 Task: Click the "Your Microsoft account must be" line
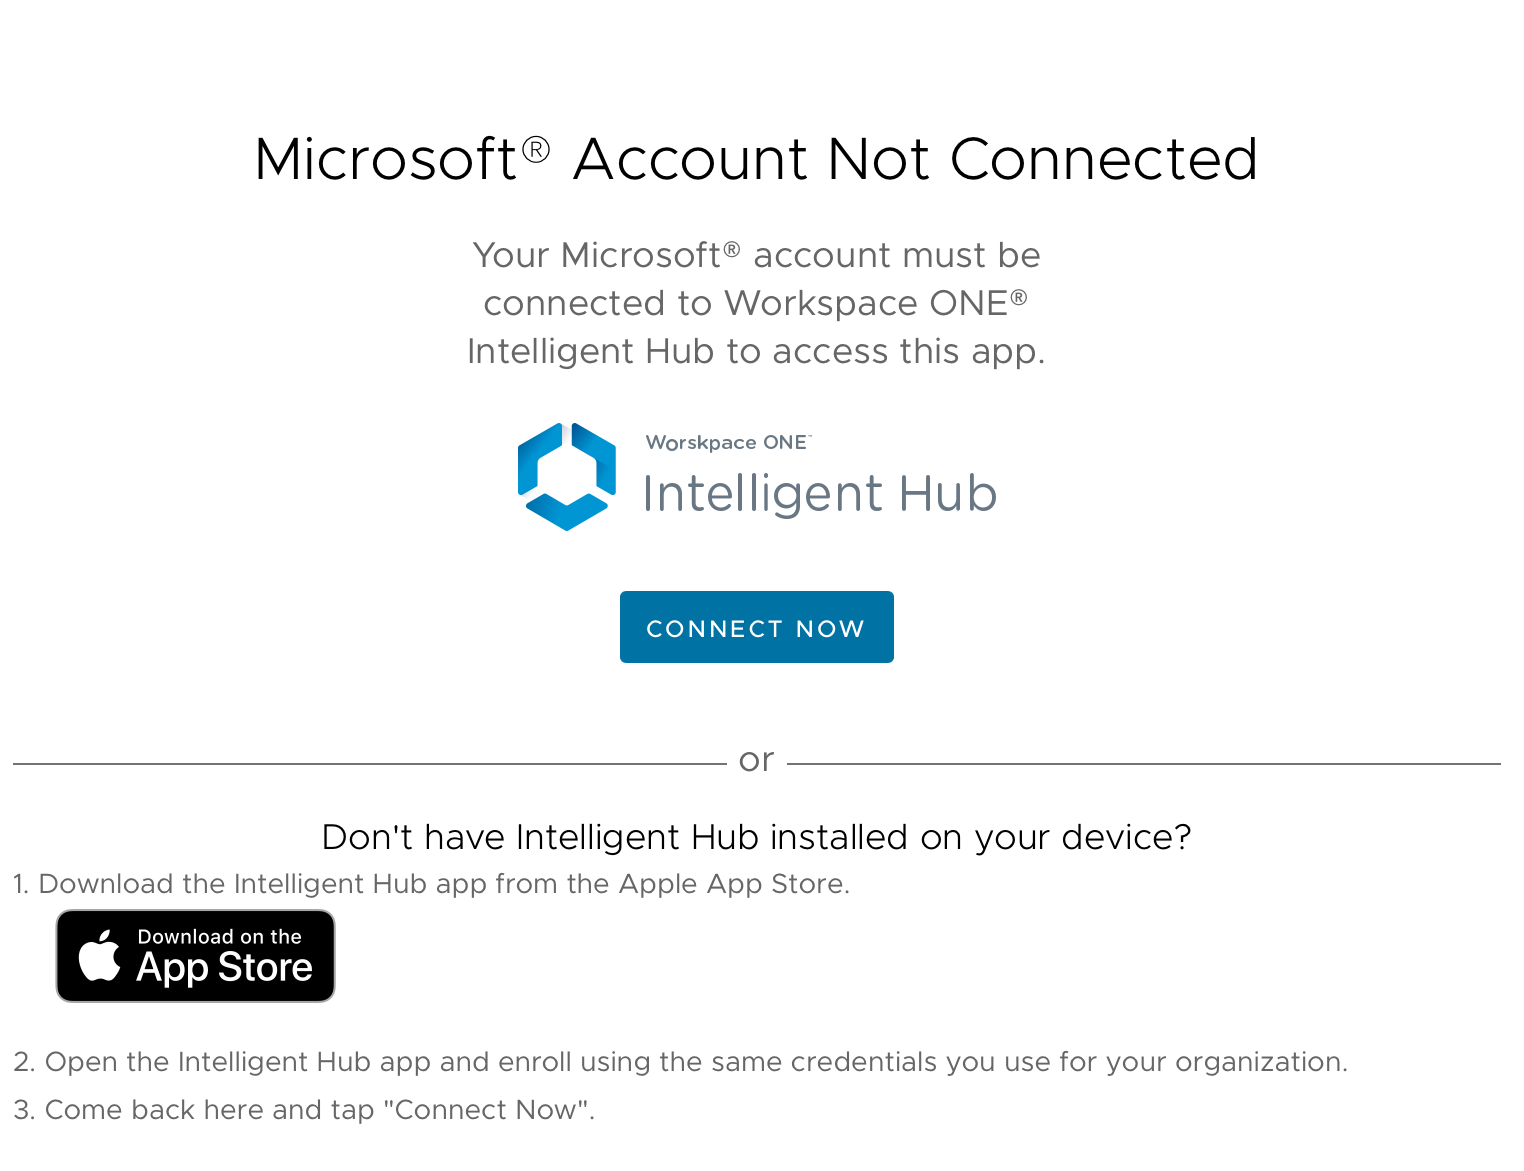756,256
